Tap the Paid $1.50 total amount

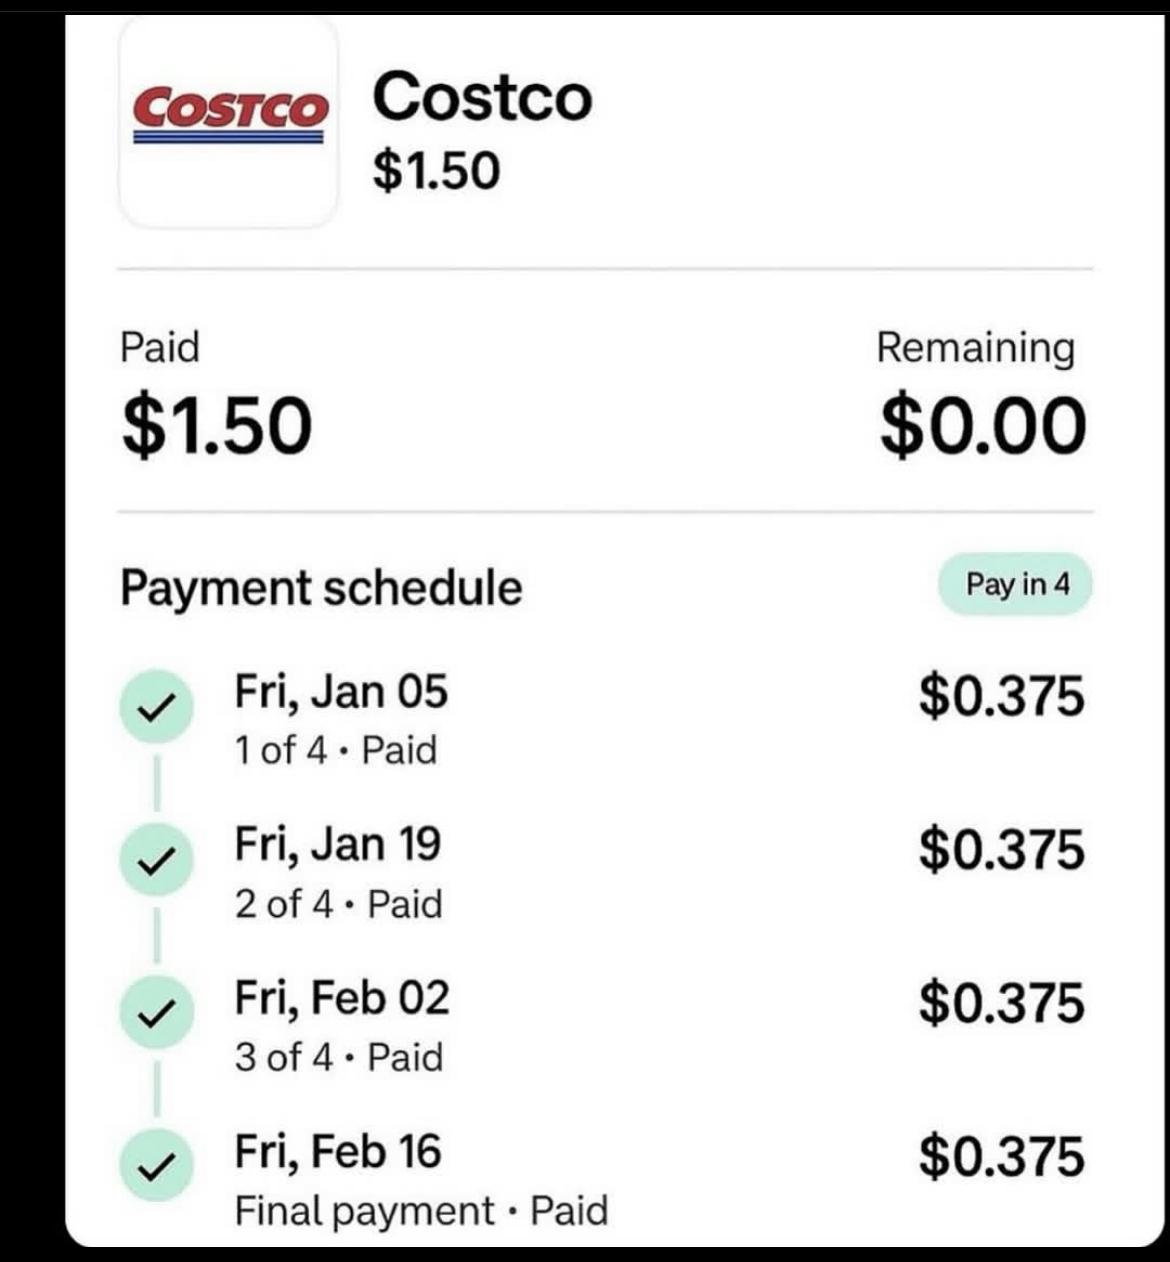[217, 425]
